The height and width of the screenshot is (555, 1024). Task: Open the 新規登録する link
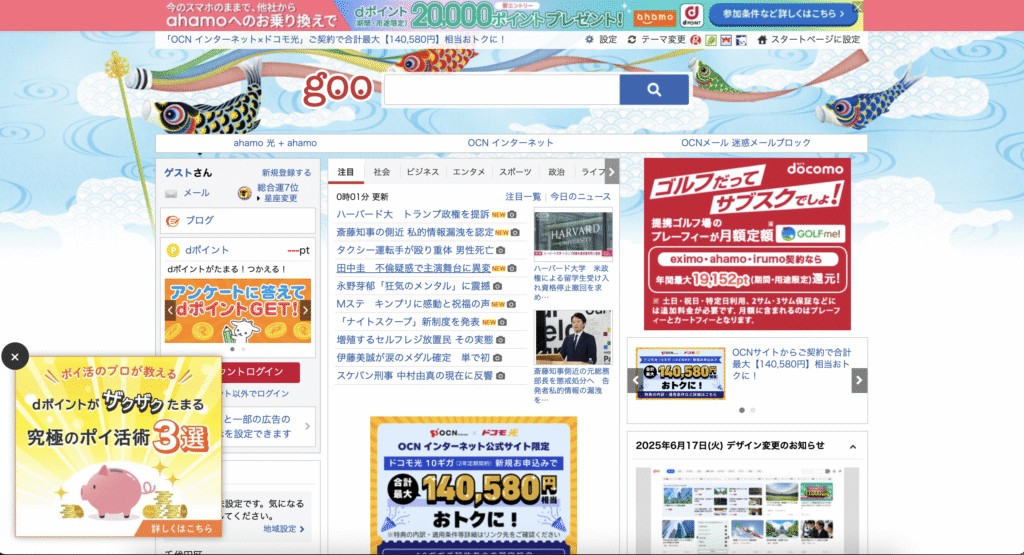286,173
